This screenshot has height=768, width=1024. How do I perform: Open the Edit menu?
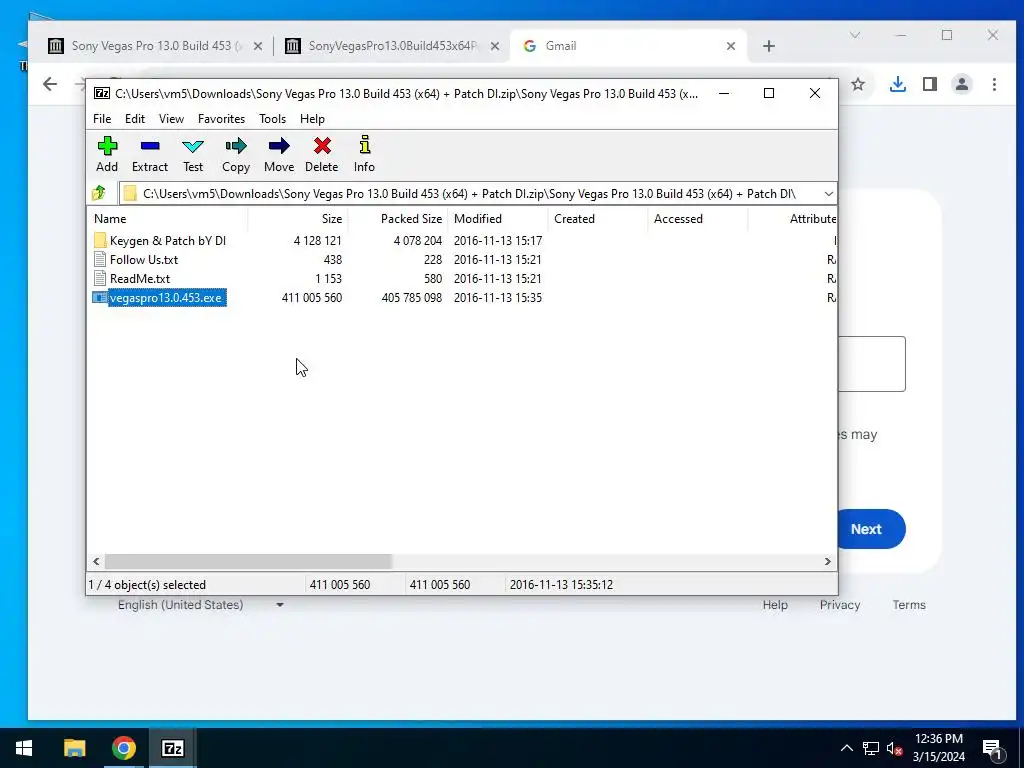135,119
